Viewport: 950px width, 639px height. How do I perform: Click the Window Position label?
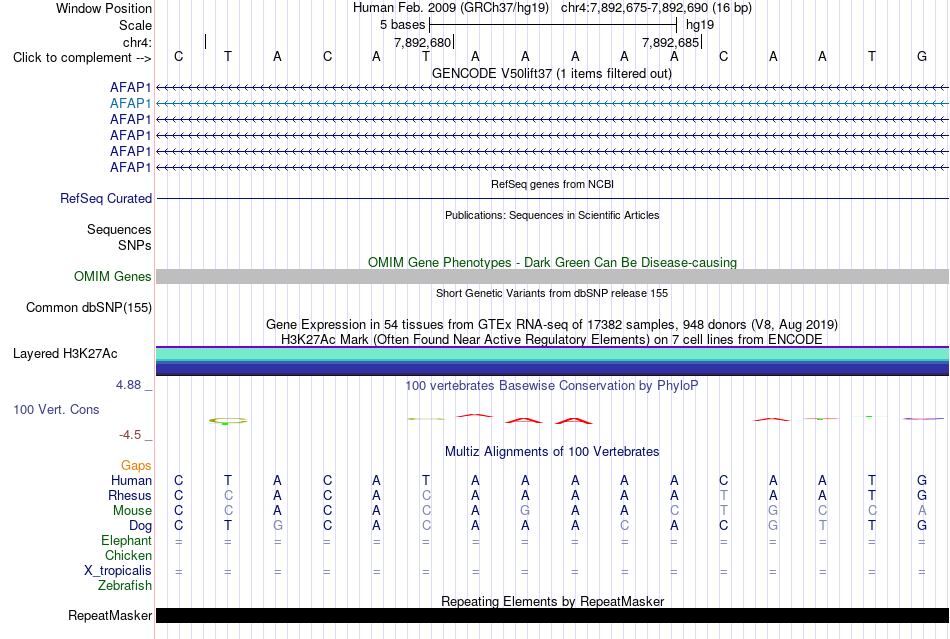tap(104, 8)
